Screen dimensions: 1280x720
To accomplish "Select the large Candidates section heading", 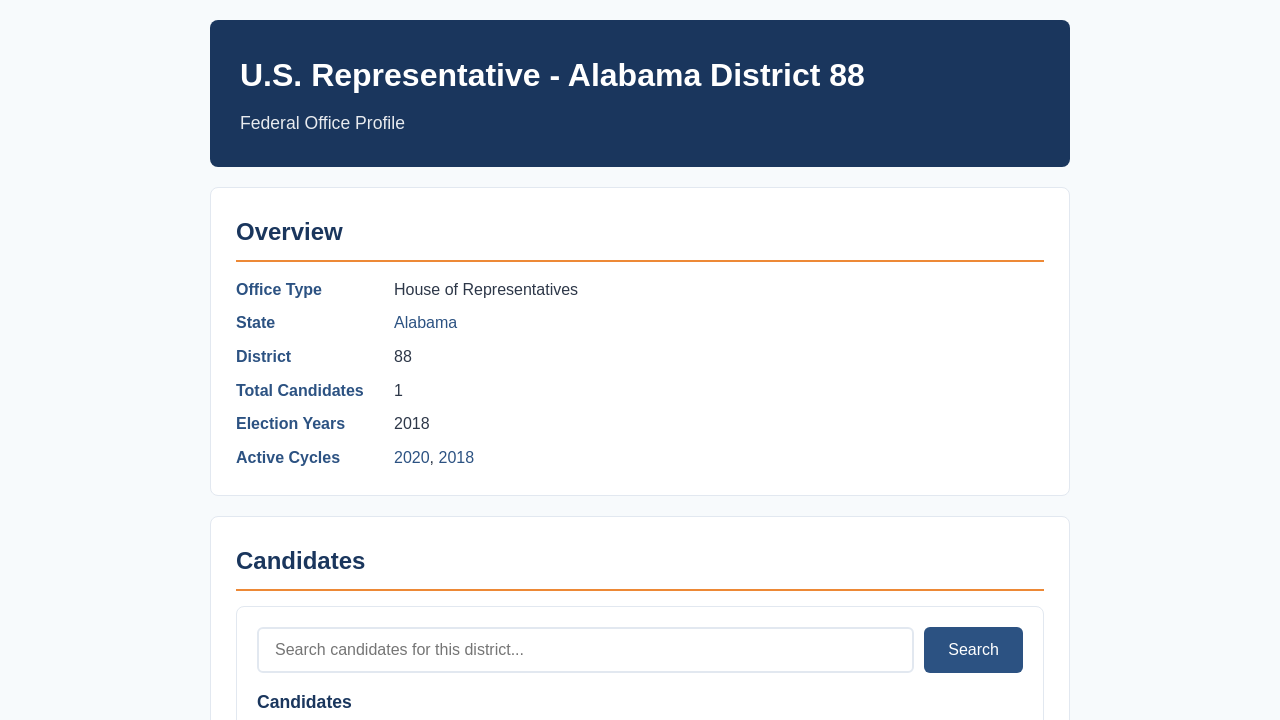I will (x=300, y=561).
